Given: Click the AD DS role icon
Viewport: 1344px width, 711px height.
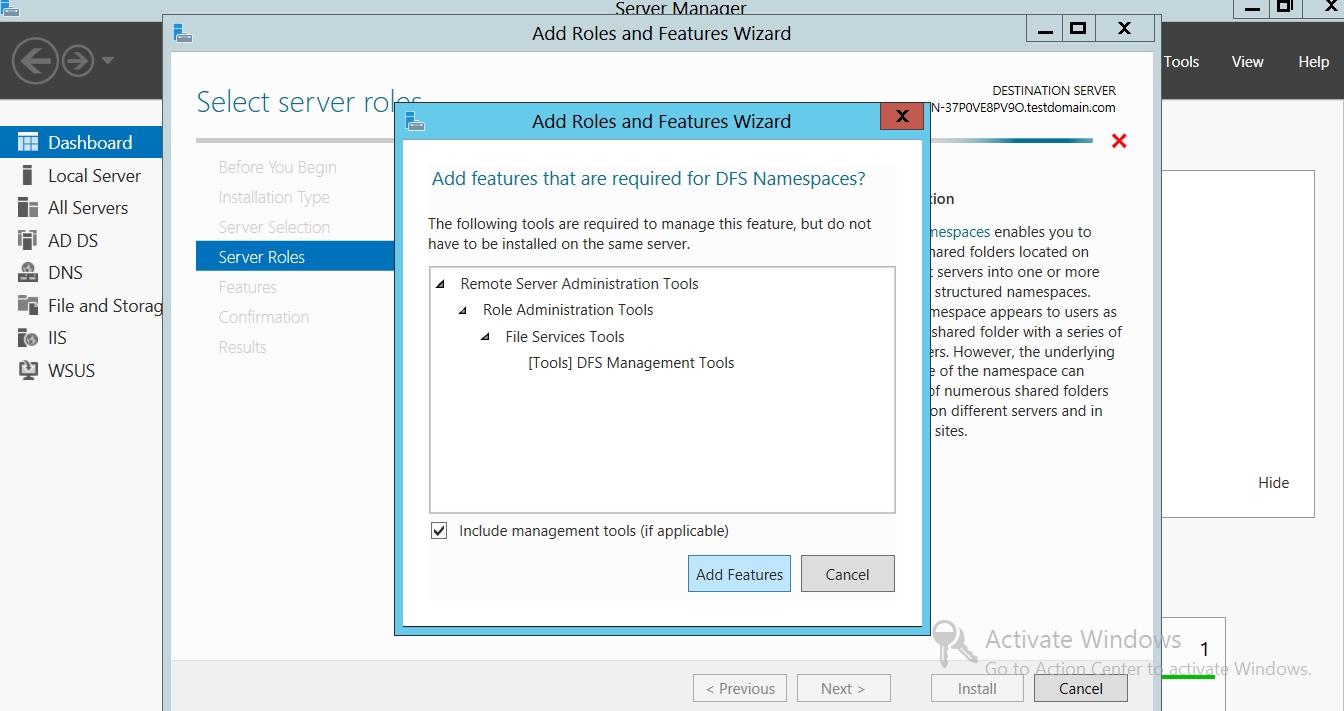Looking at the screenshot, I should pos(28,240).
